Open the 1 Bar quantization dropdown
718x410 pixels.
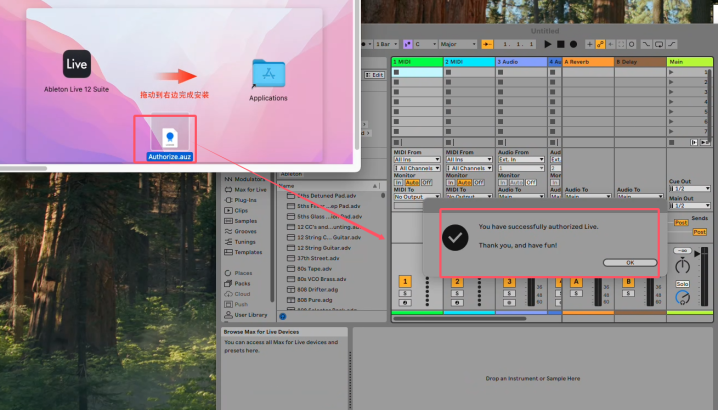(x=386, y=44)
